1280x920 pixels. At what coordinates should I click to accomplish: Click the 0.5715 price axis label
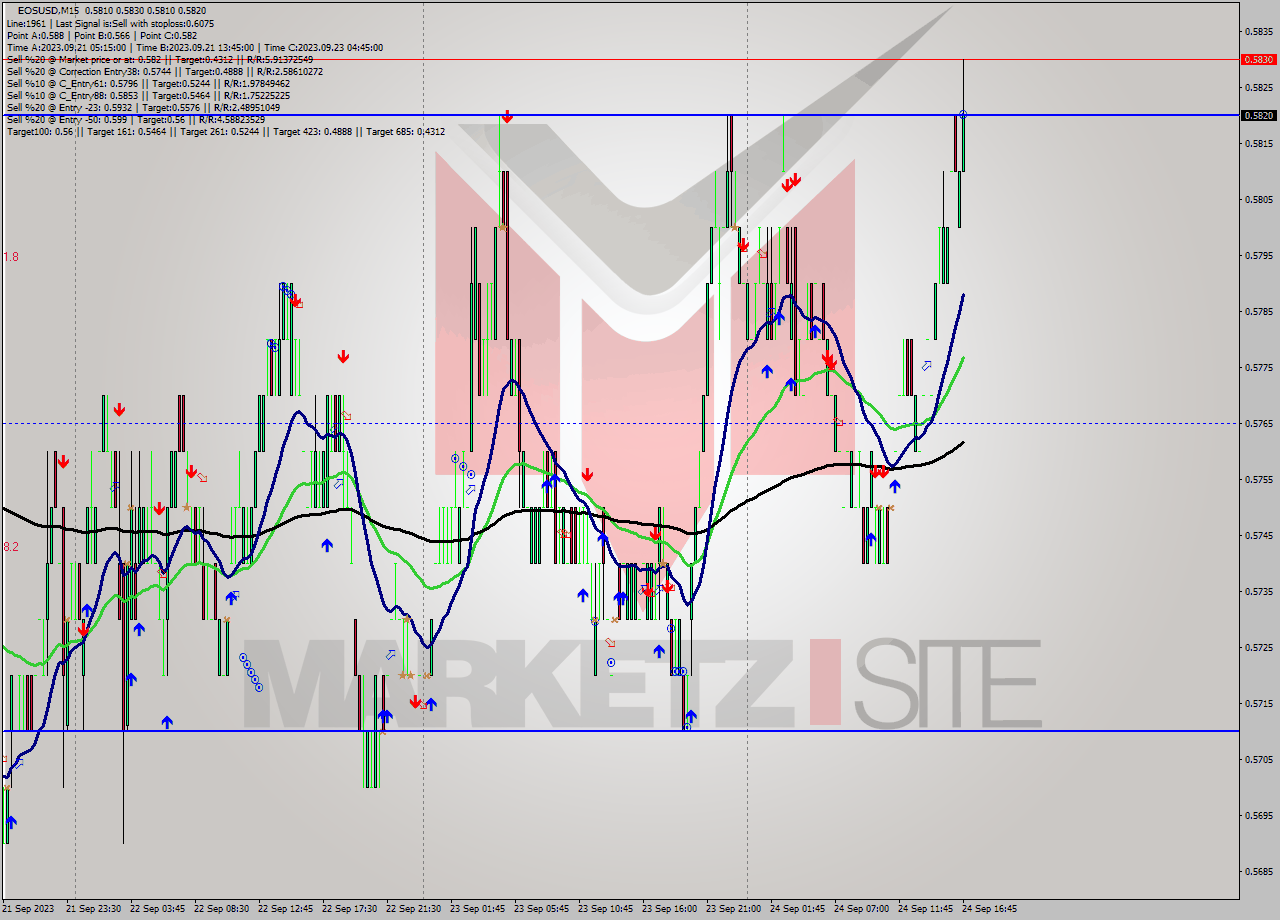(x=1258, y=703)
